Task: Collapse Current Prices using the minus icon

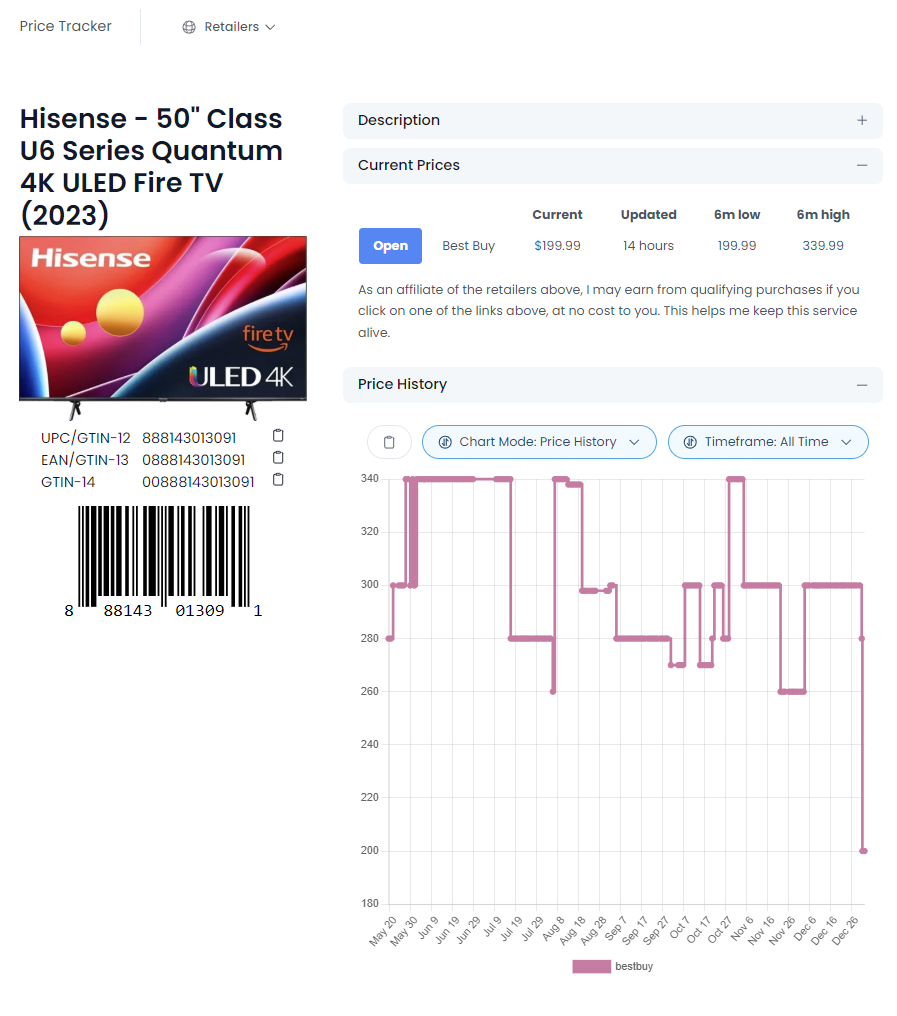Action: (862, 165)
